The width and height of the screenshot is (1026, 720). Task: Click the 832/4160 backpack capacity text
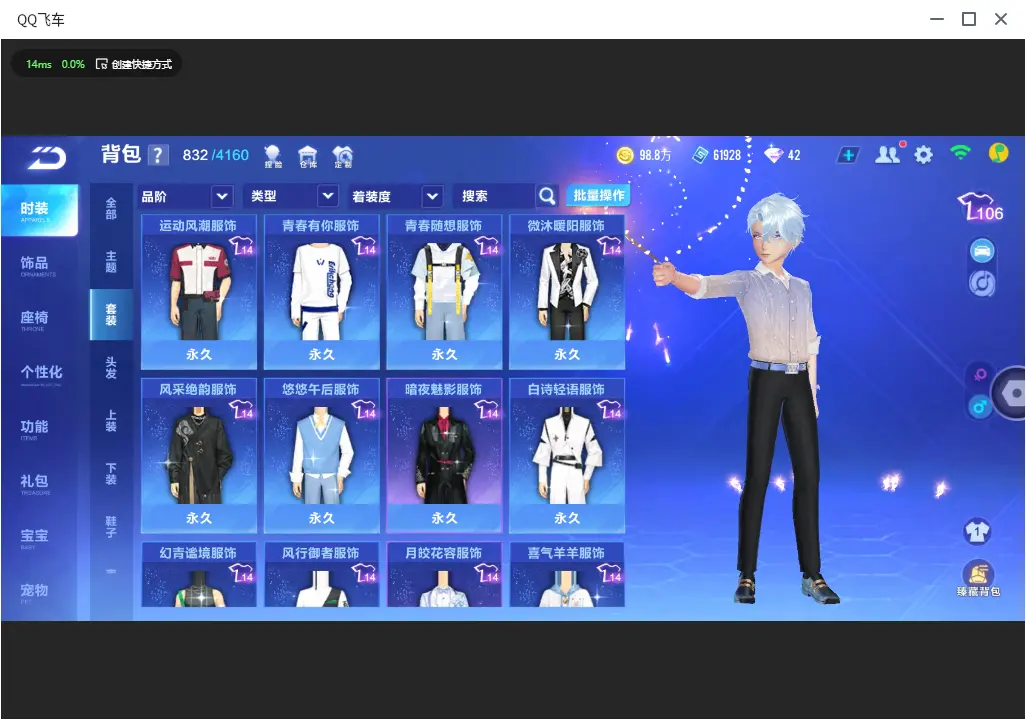tap(215, 155)
